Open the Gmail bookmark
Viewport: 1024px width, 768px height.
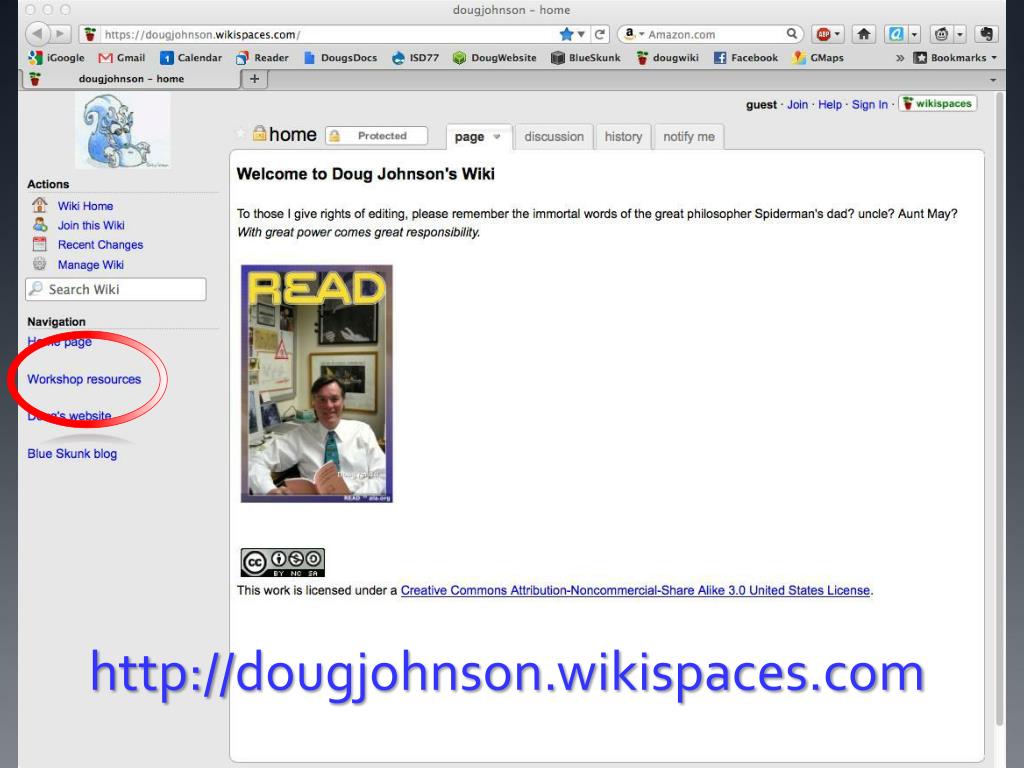click(121, 57)
